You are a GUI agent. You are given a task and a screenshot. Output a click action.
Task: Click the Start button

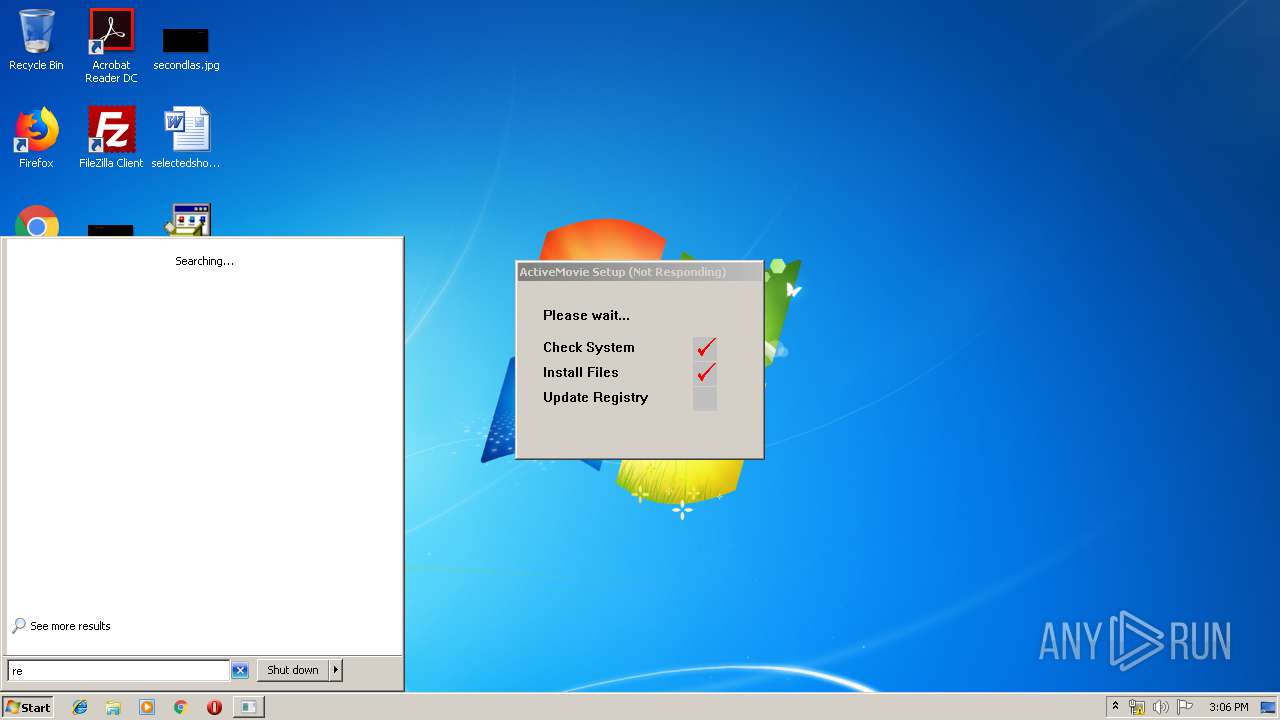coord(28,707)
